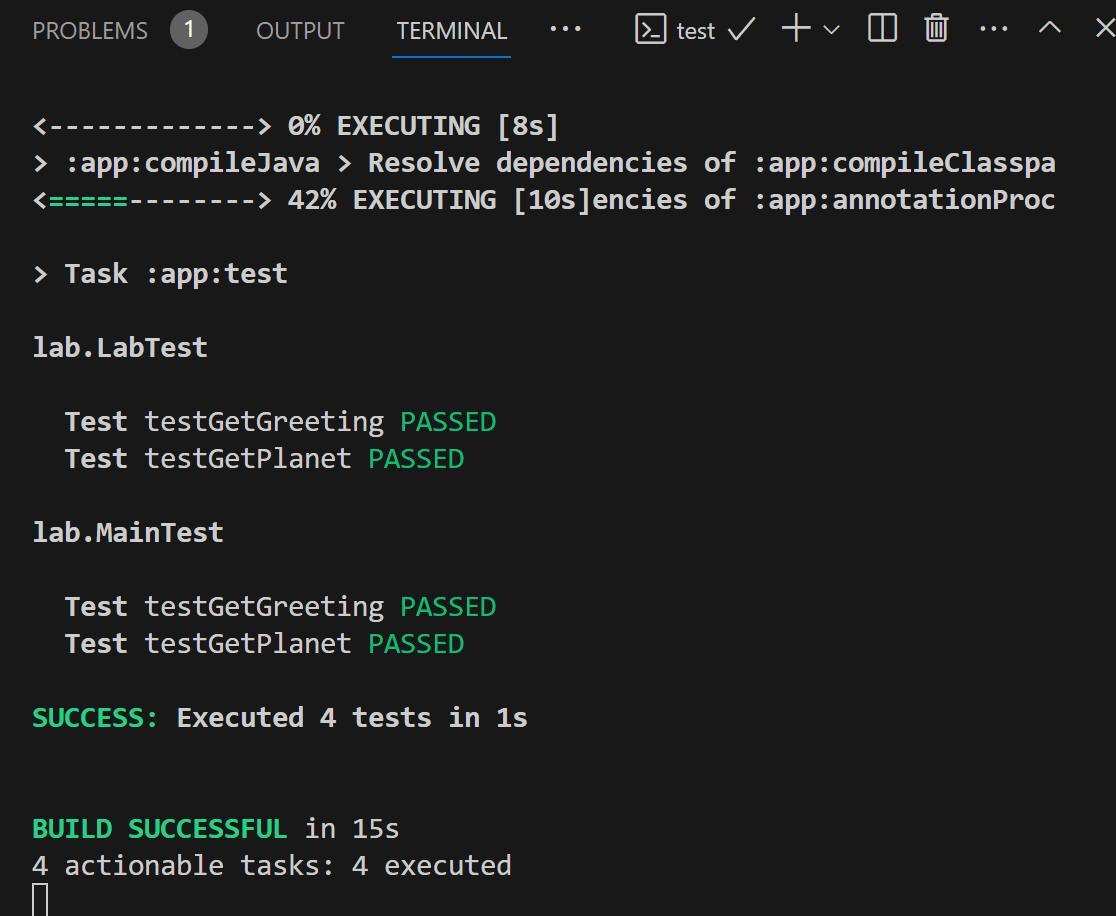This screenshot has height=916, width=1116.
Task: Maximize the panel size with up chevron
Action: pyautogui.click(x=1049, y=28)
